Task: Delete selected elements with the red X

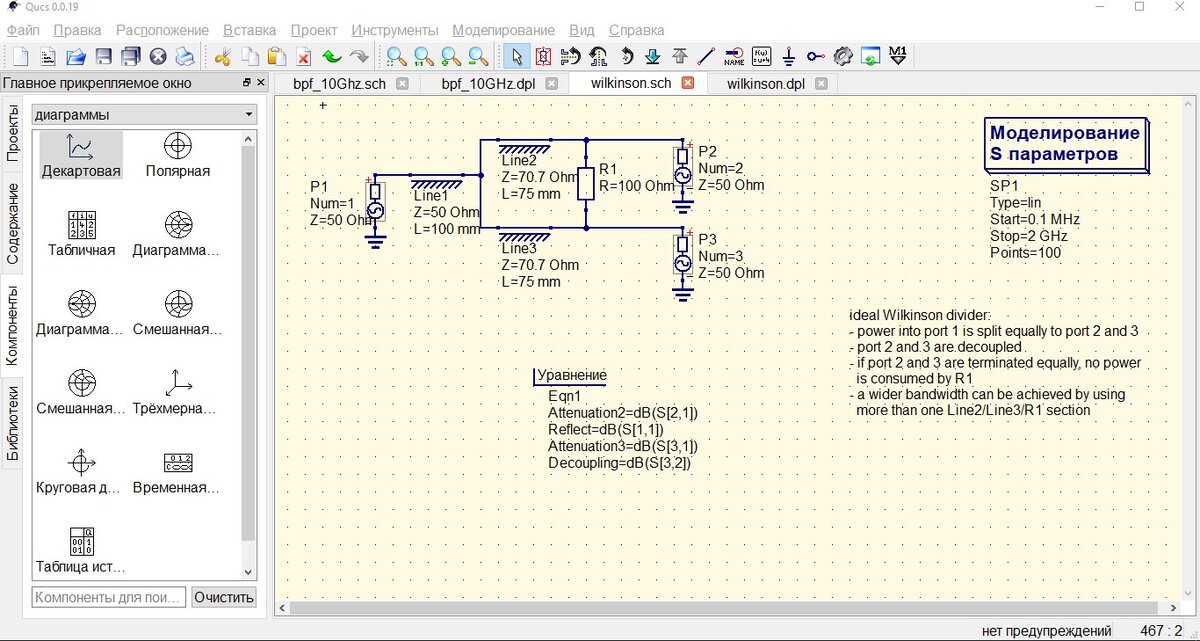Action: coord(304,56)
